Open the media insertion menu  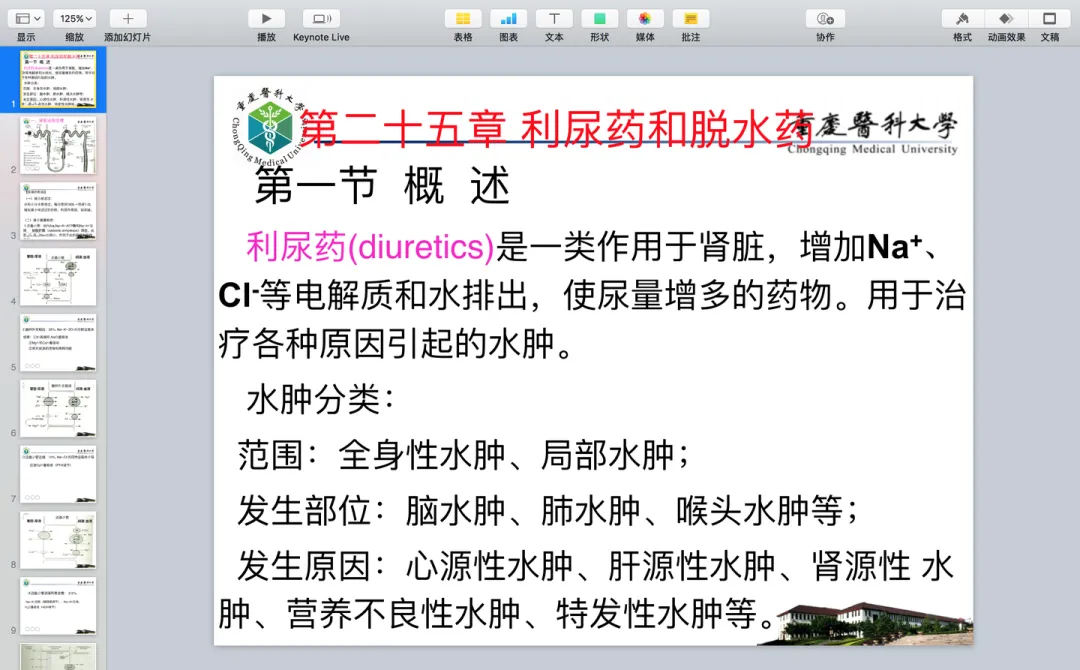(645, 19)
